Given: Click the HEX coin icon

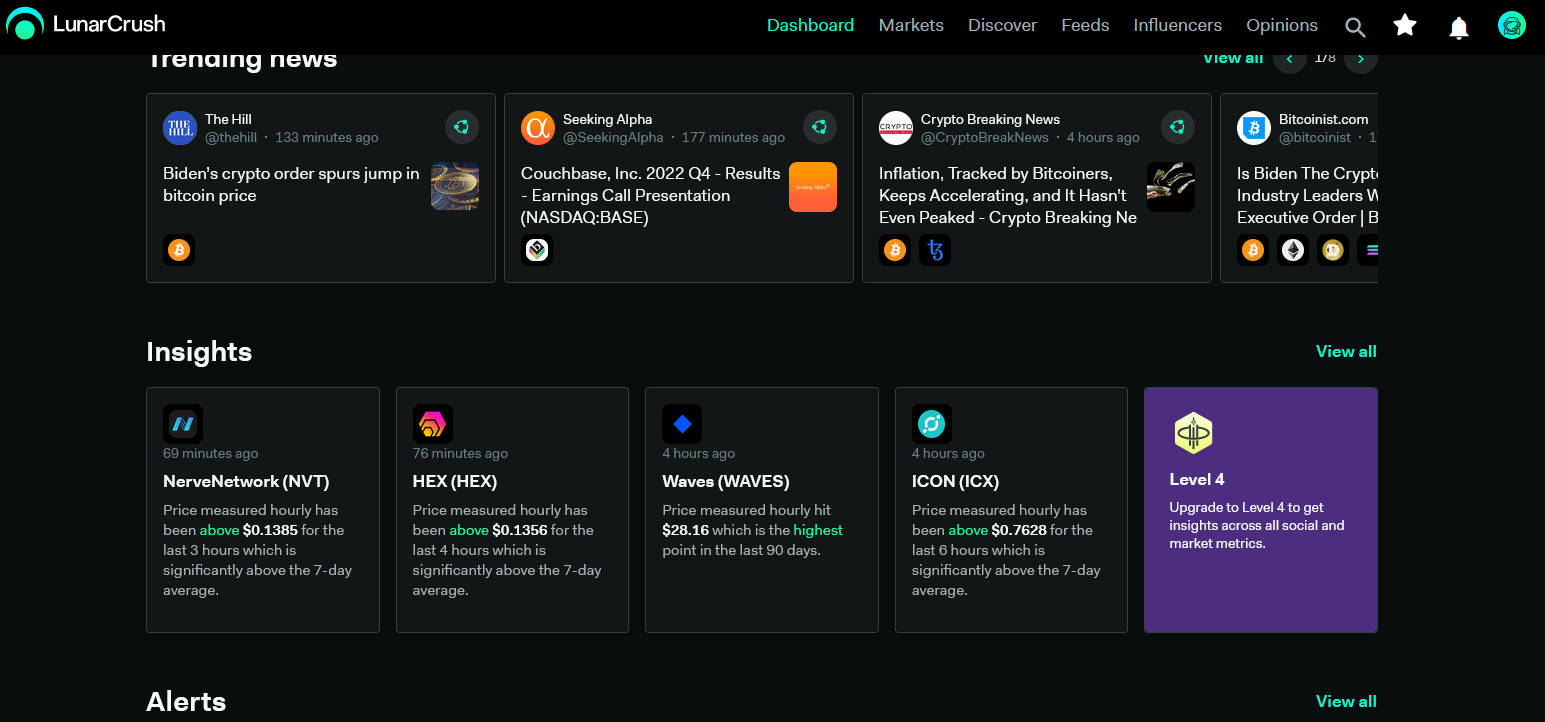Looking at the screenshot, I should coord(433,424).
